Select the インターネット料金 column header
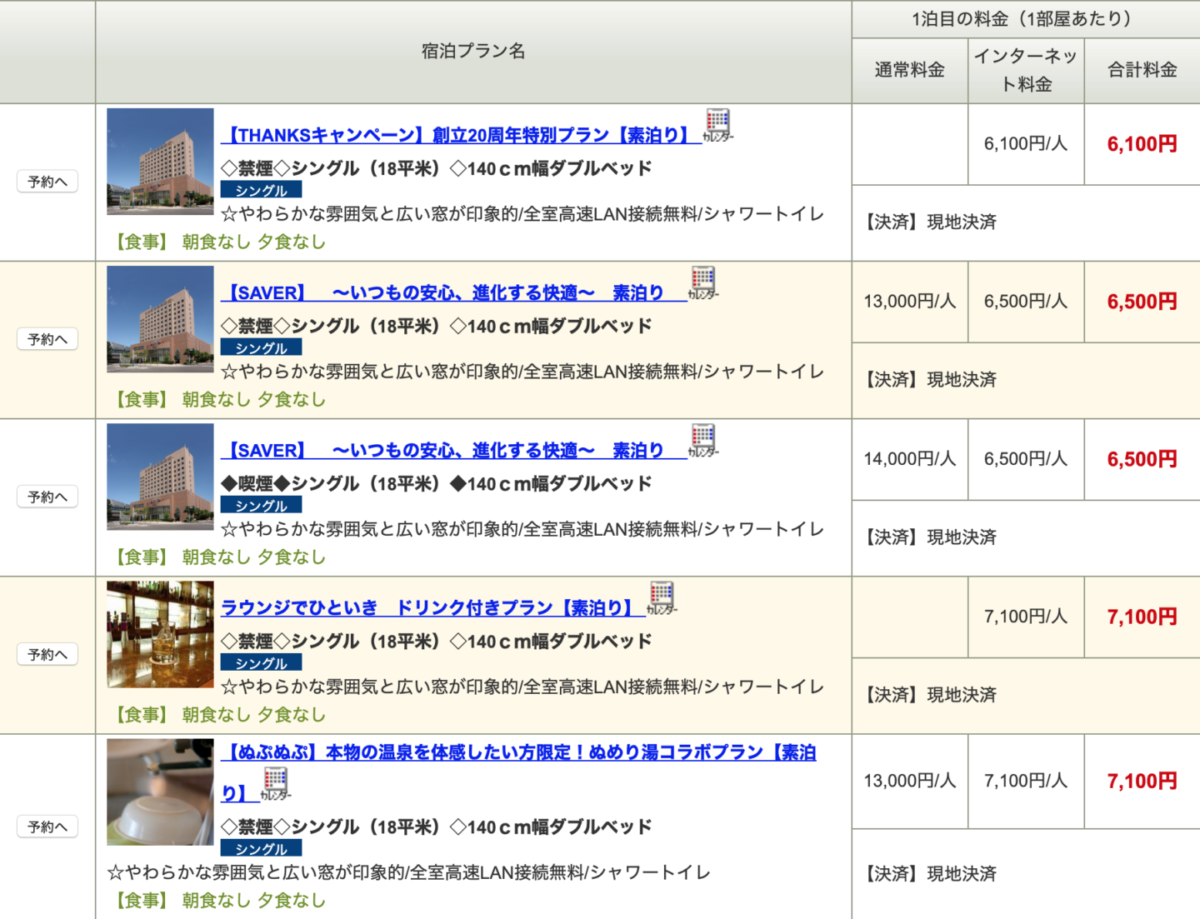Screen dimensions: 1200x919 coord(1026,70)
